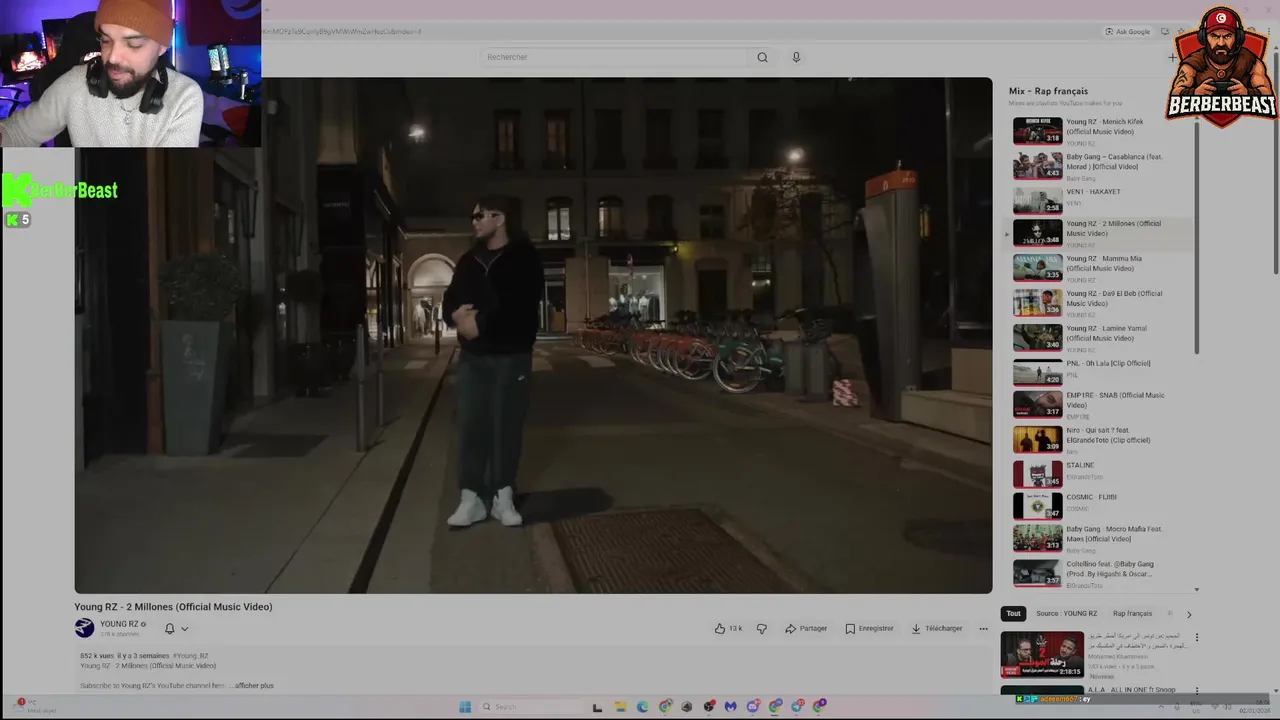Expand the notification options chevron next to bell
This screenshot has width=1280, height=720.
[184, 629]
